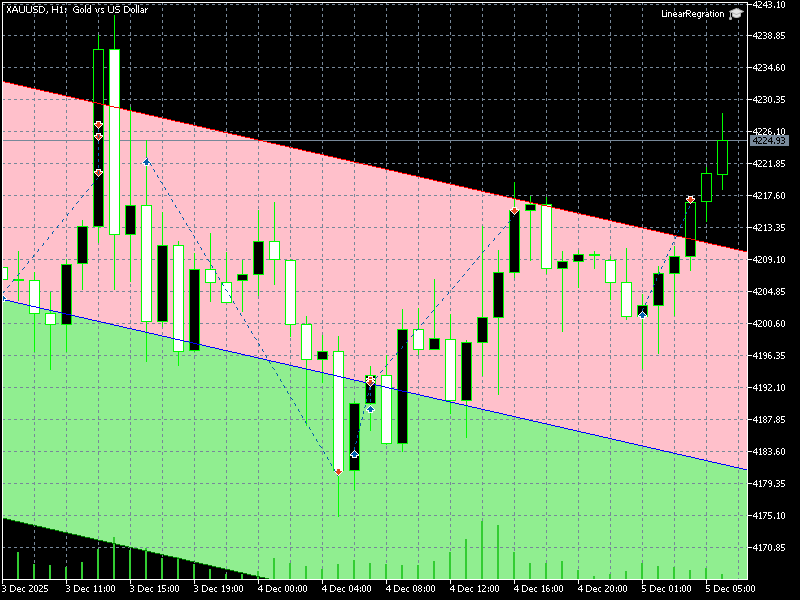
Task: Select the lowest red arrow on the 3 Dec 13:00 candle
Action: coord(98,173)
